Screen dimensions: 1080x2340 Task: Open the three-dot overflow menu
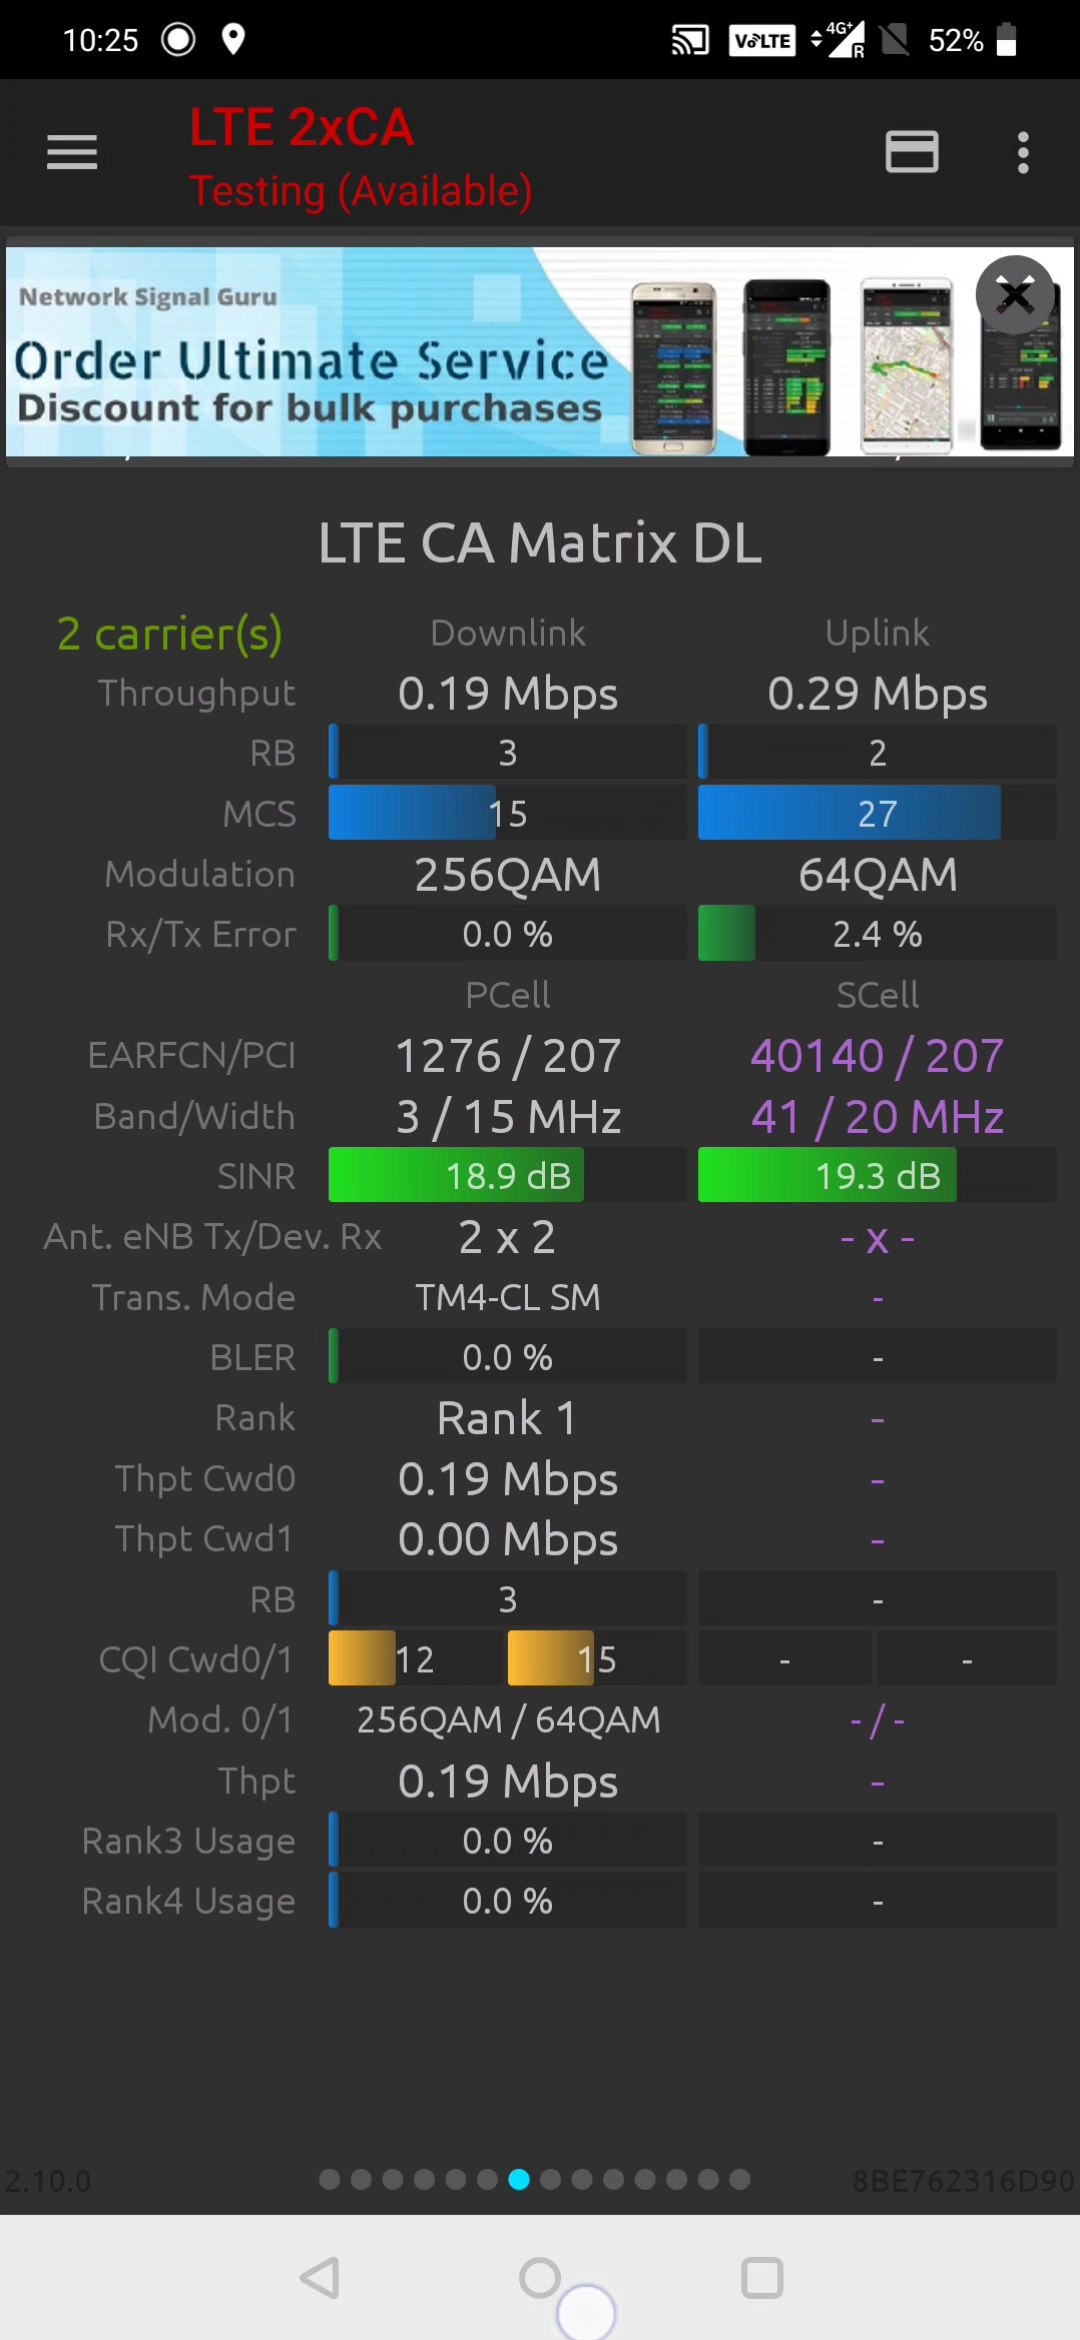click(1022, 152)
